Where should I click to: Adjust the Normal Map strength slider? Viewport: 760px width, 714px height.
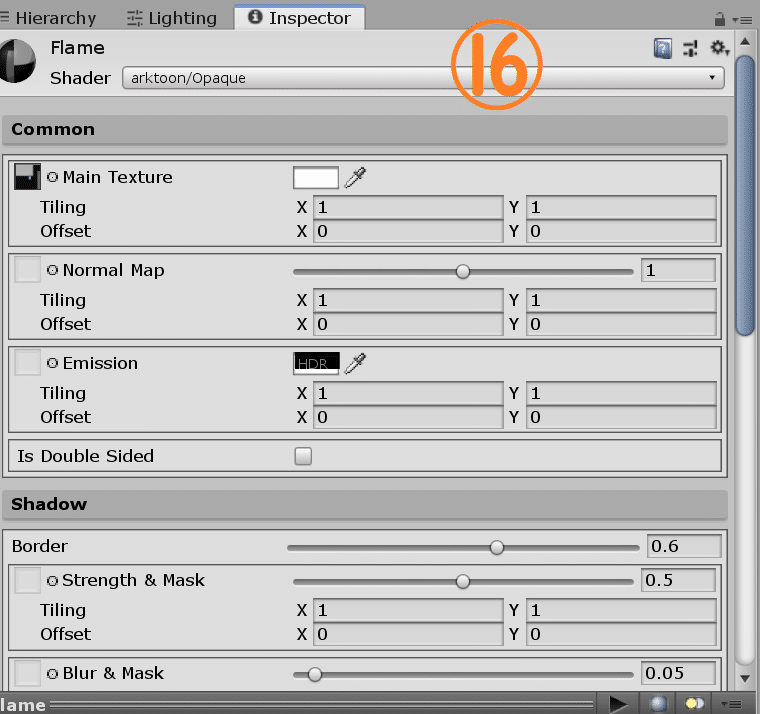point(463,271)
